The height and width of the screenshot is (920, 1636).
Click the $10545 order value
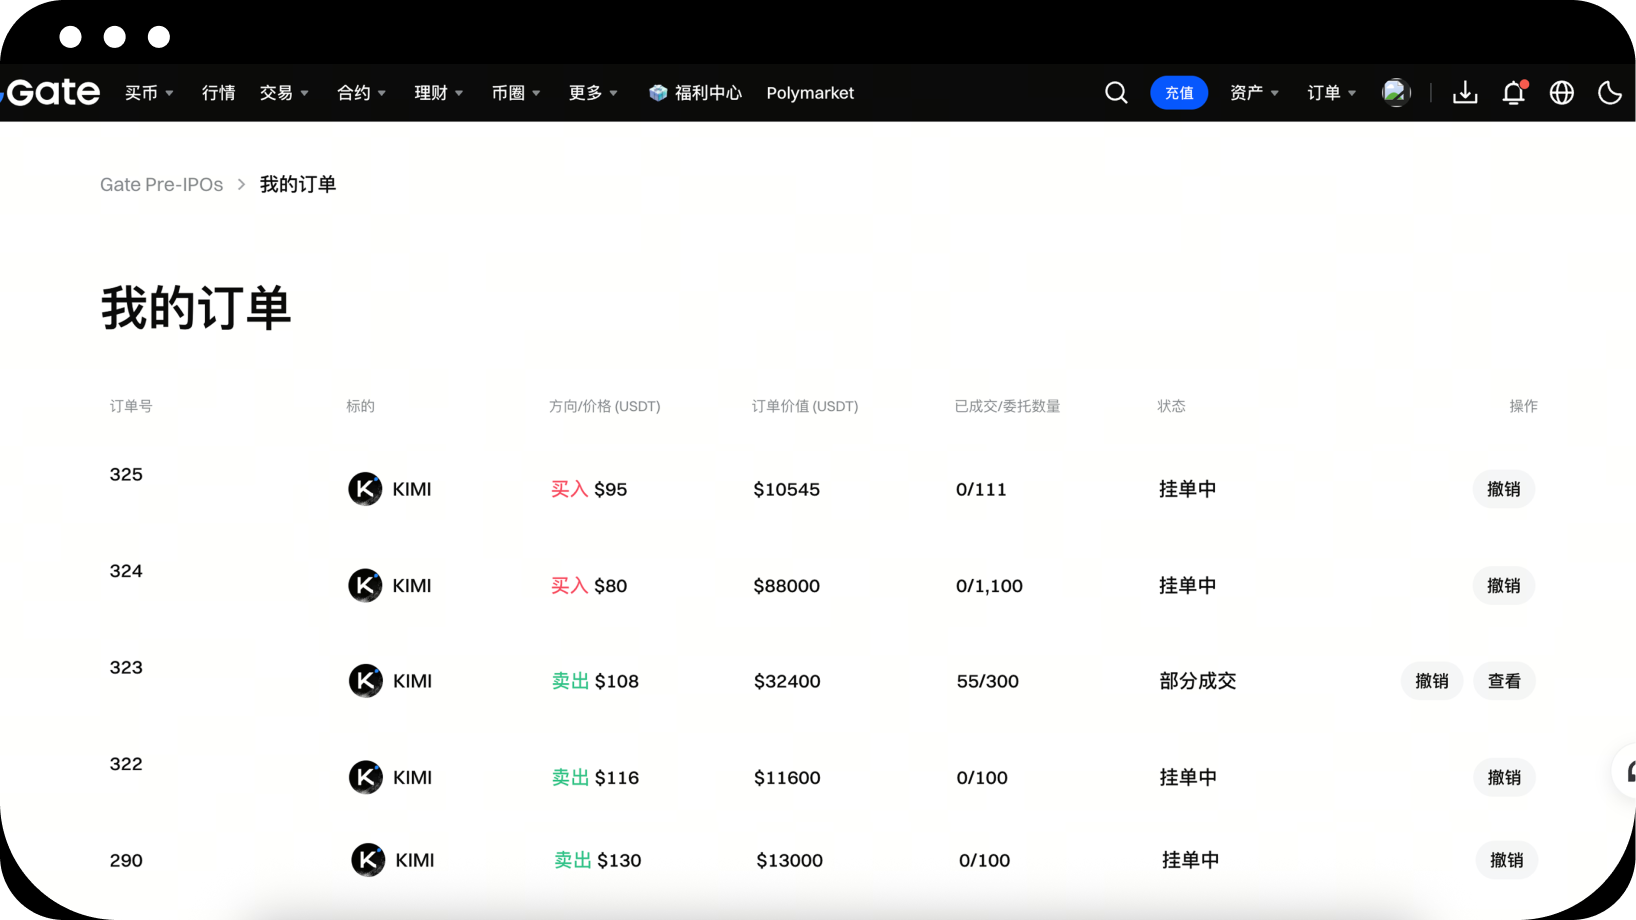click(786, 489)
